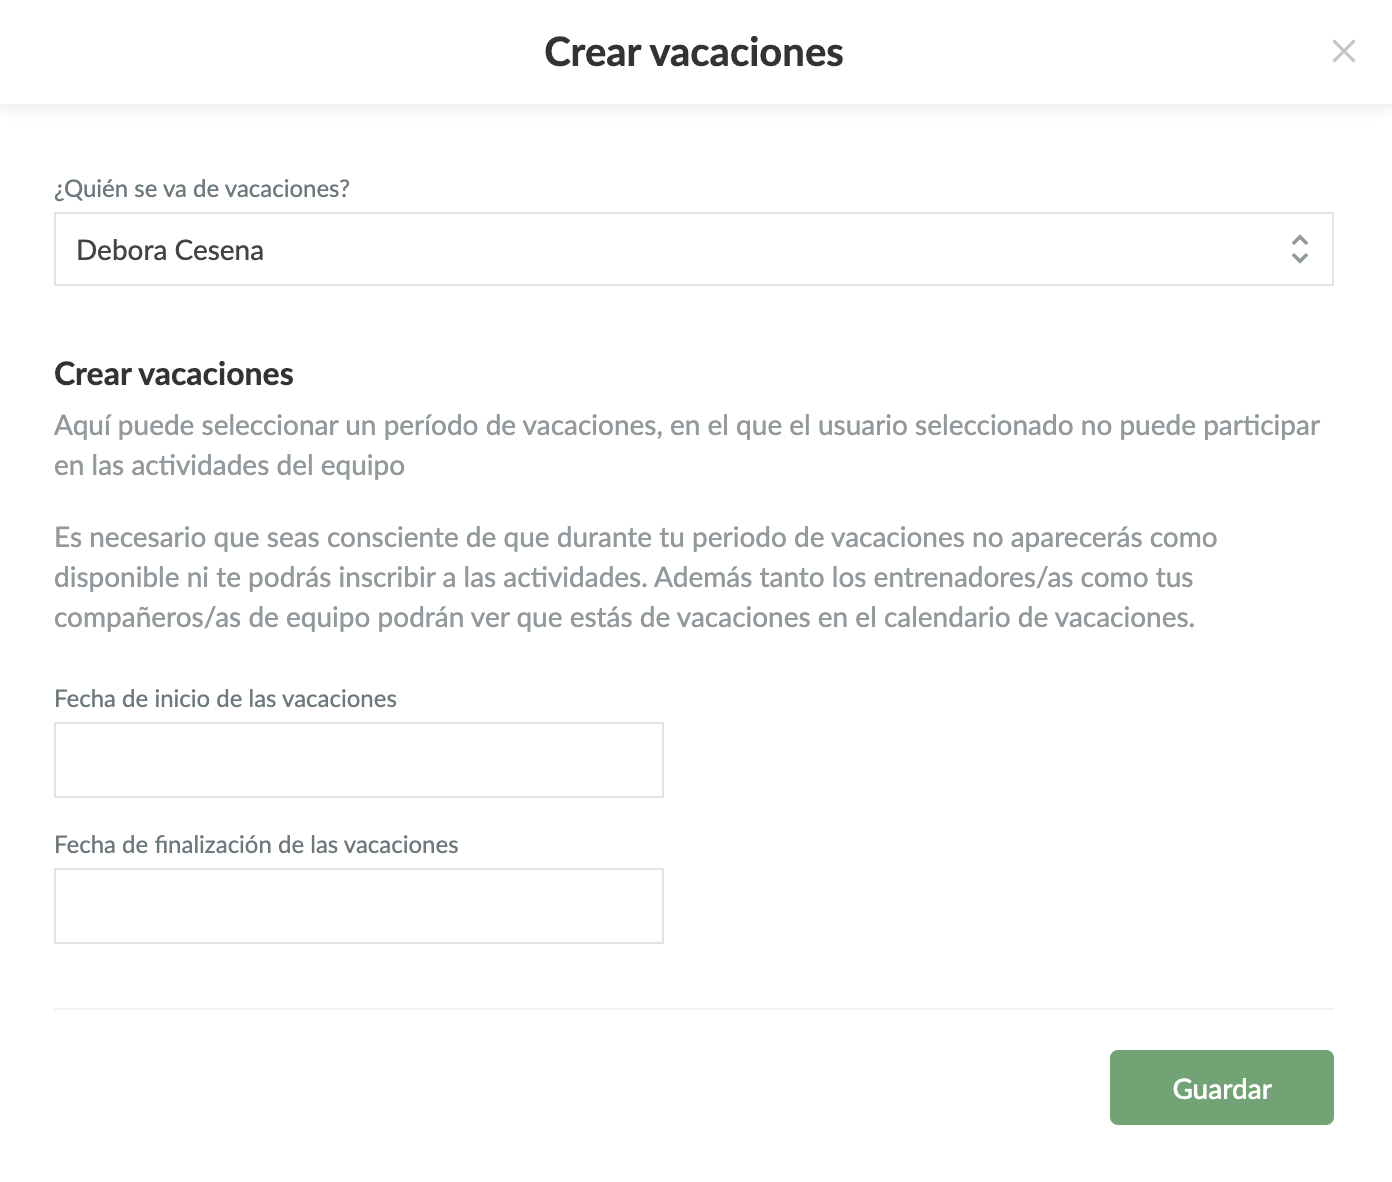Click the divider line above the Guardar button
1392x1182 pixels.
[693, 1009]
